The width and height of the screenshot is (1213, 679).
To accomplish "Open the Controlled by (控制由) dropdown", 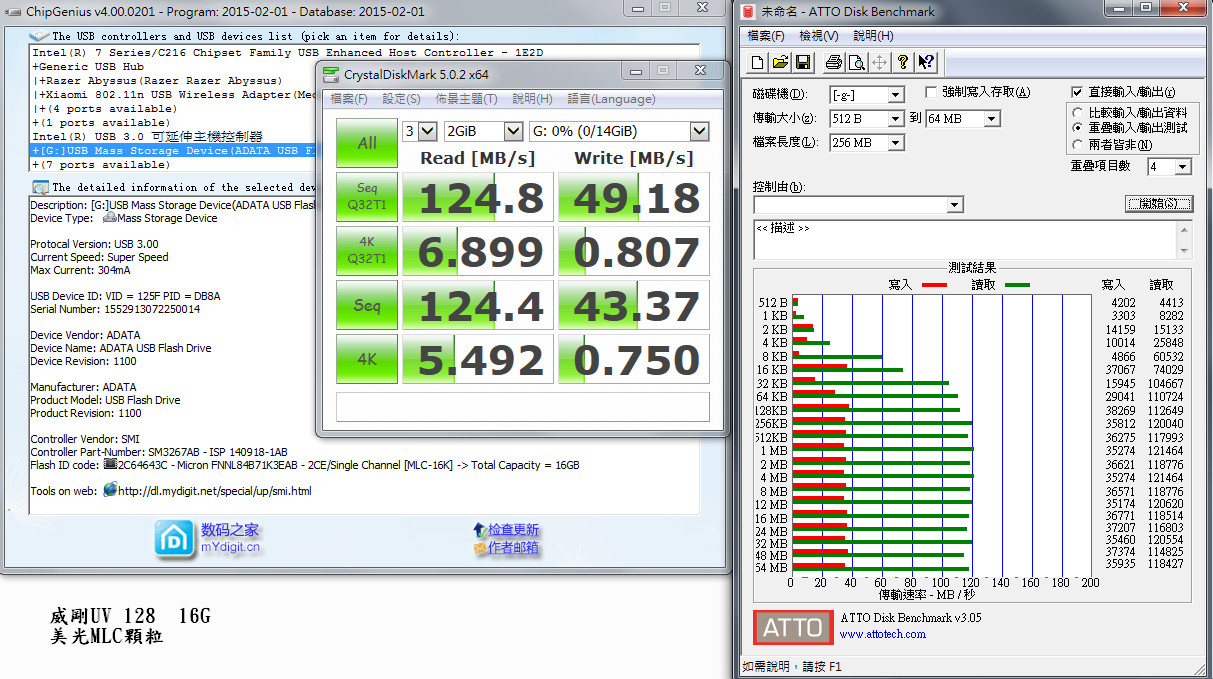I will point(858,205).
